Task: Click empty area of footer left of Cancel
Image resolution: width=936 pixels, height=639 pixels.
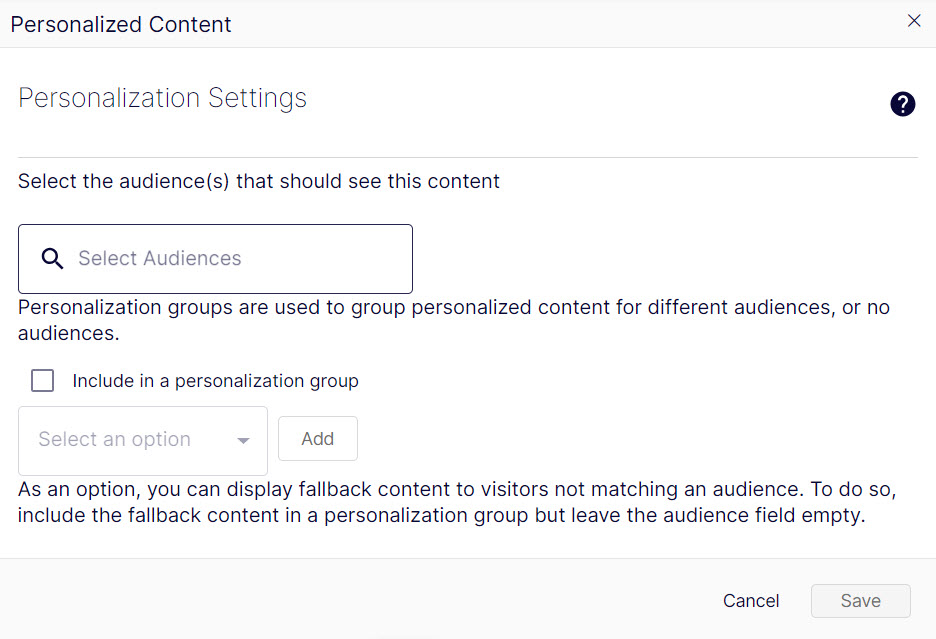Action: click(x=358, y=600)
